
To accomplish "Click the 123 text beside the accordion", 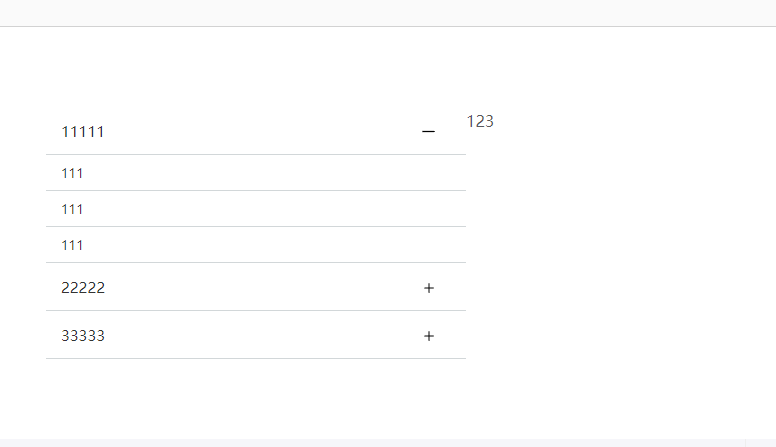I will point(480,121).
